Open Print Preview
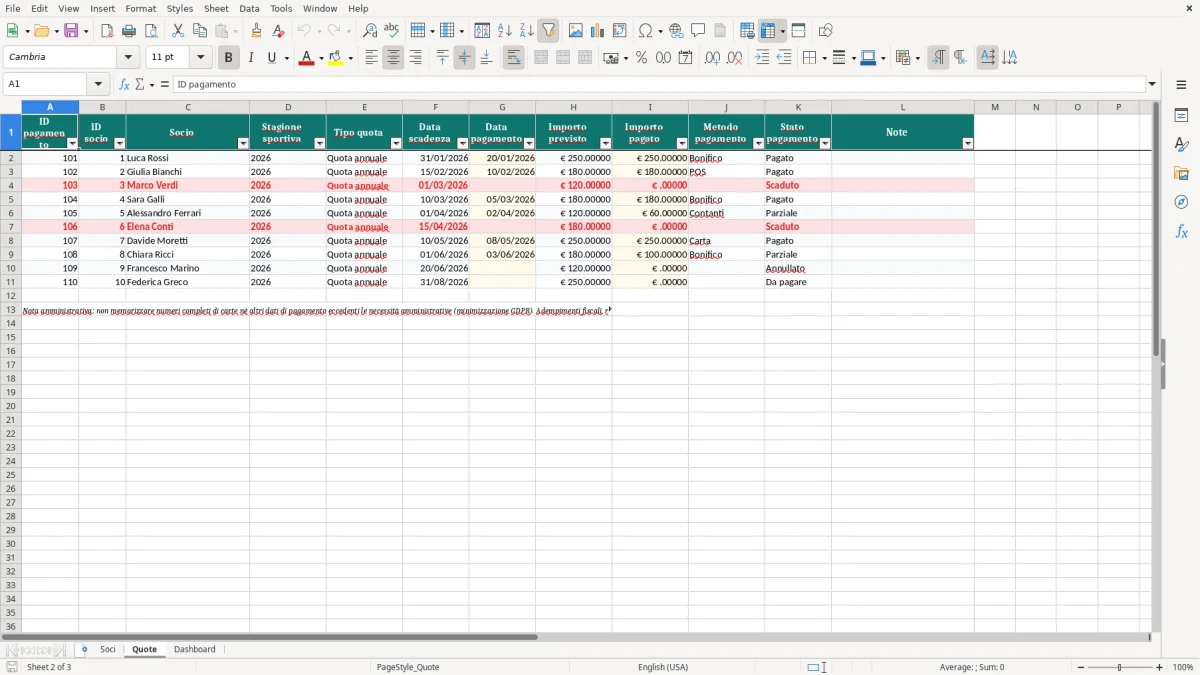The width and height of the screenshot is (1200, 675). click(x=151, y=31)
